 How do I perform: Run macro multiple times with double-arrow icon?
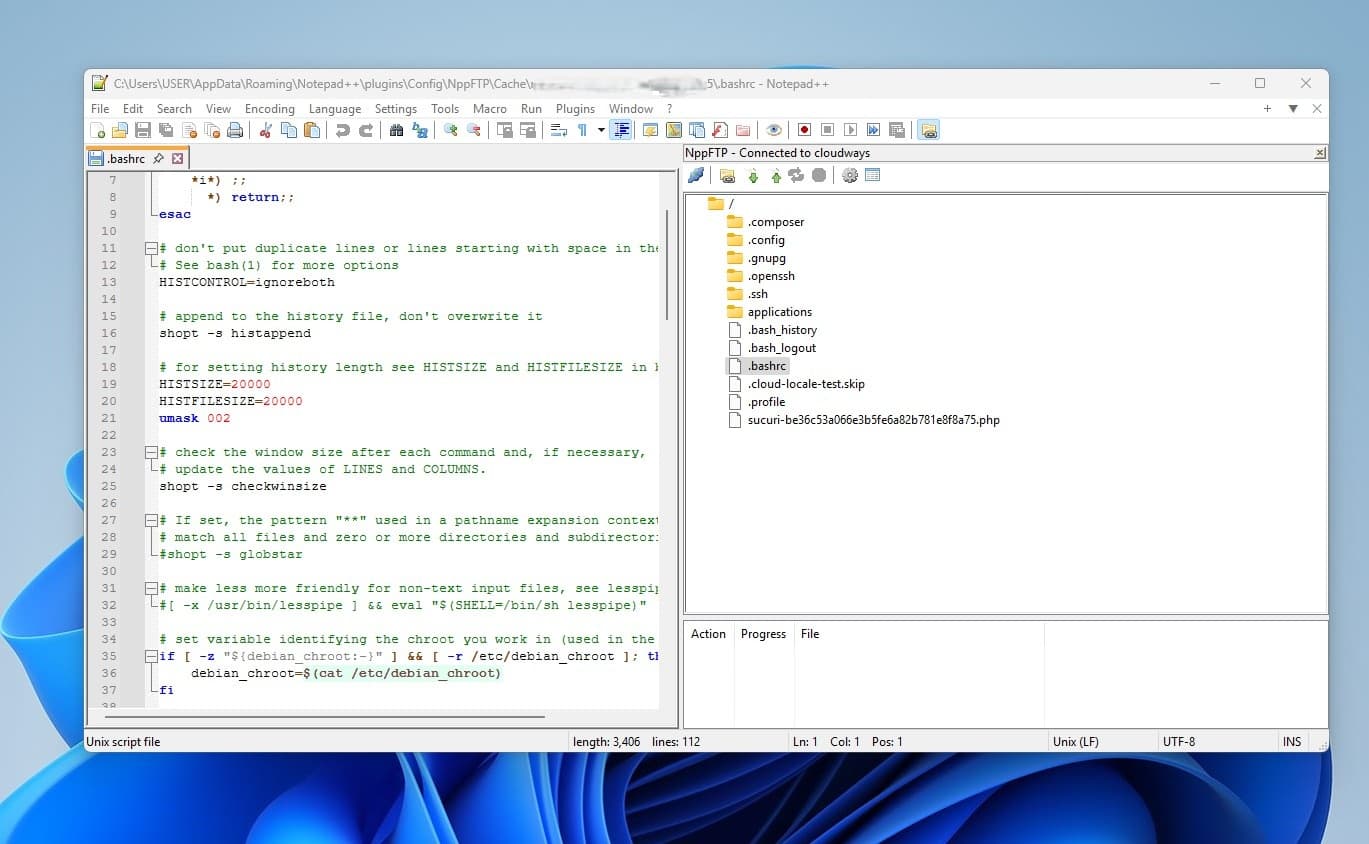[873, 130]
